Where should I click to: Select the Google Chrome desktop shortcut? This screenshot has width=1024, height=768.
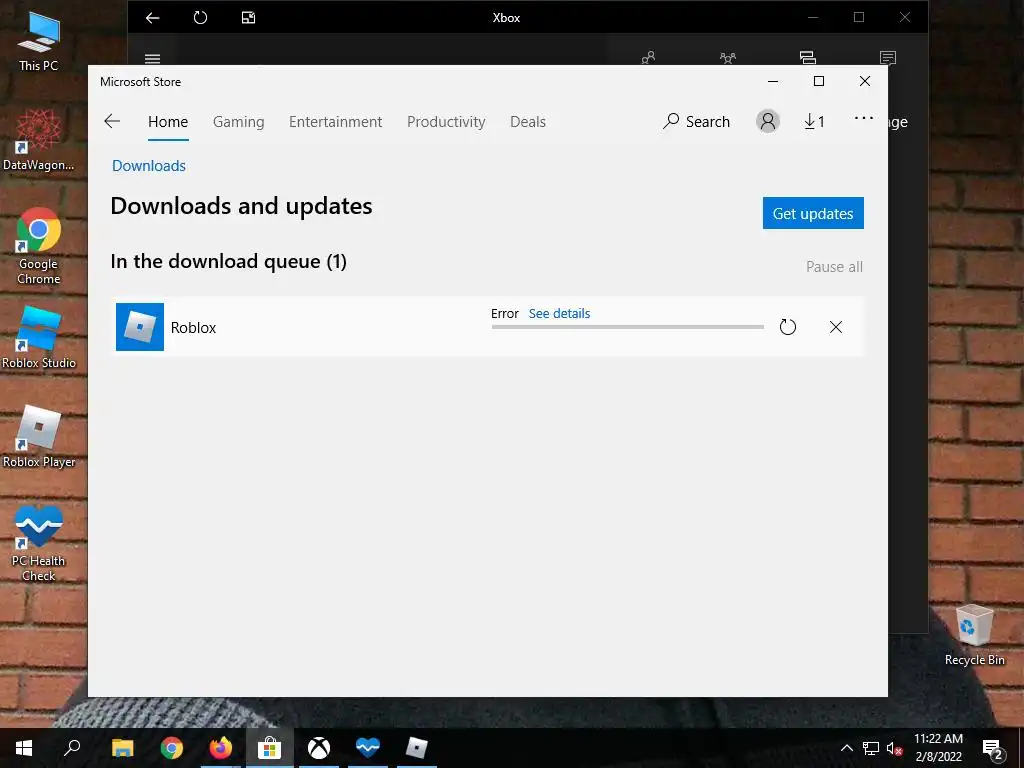click(39, 246)
